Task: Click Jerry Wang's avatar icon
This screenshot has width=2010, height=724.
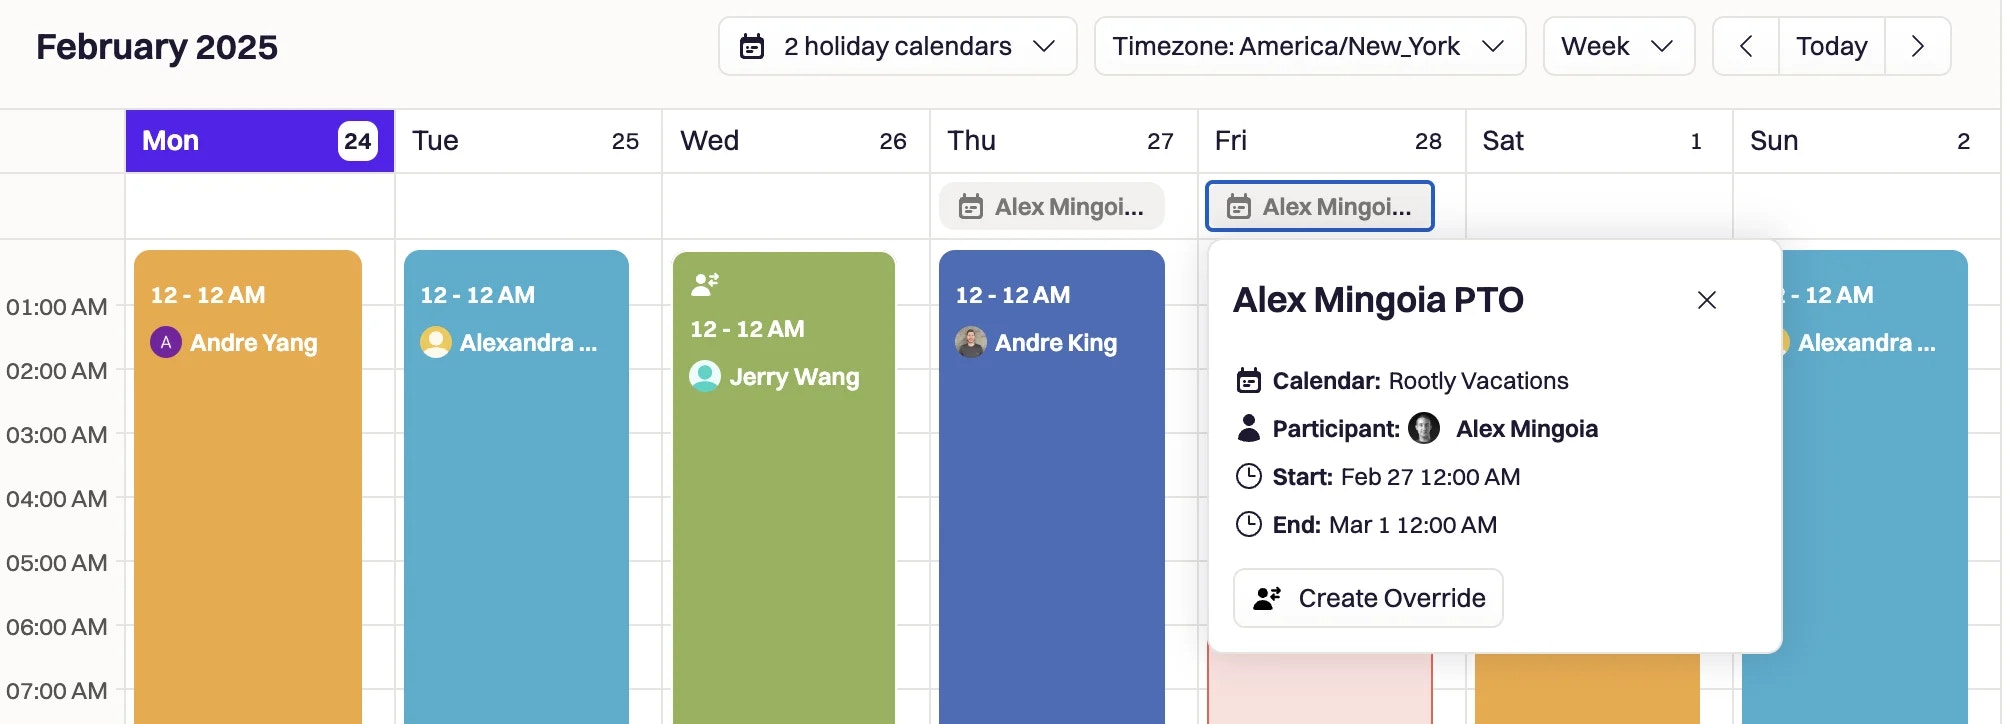Action: pos(705,376)
